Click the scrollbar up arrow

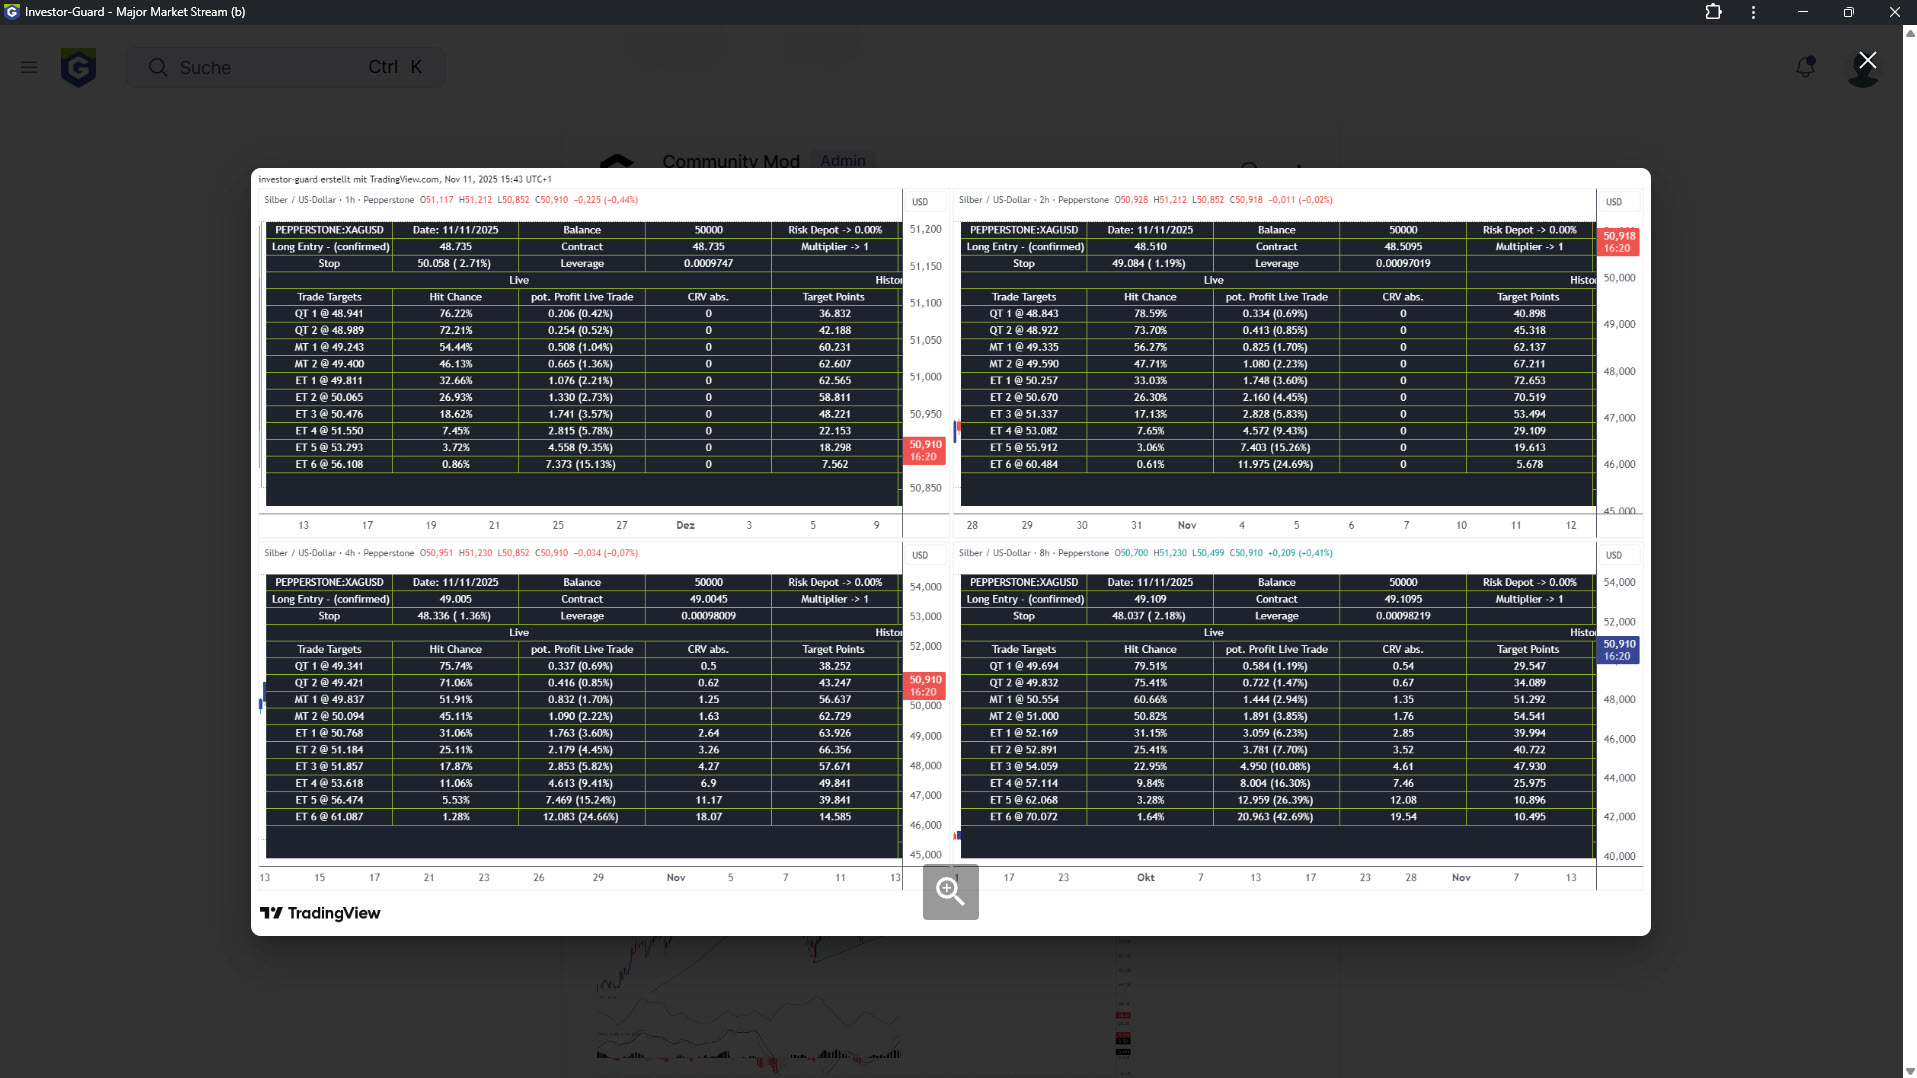[1909, 33]
